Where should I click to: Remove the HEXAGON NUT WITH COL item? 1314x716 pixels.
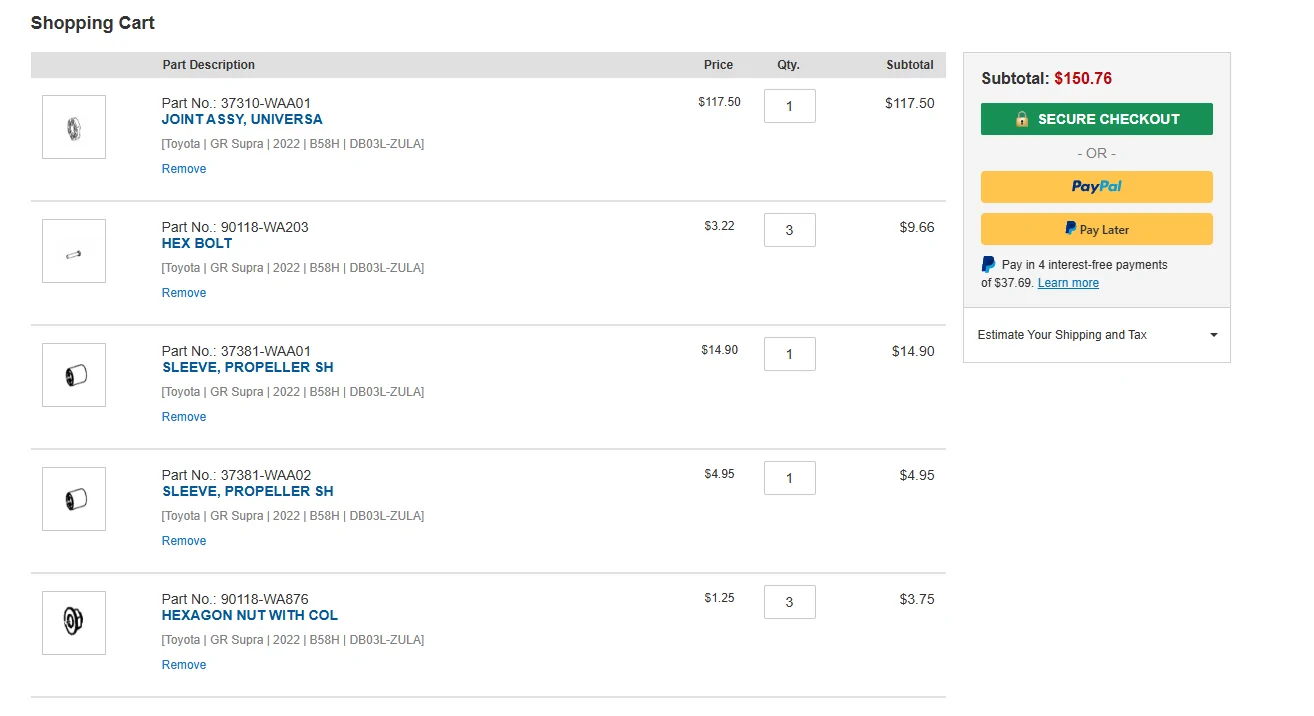(184, 665)
